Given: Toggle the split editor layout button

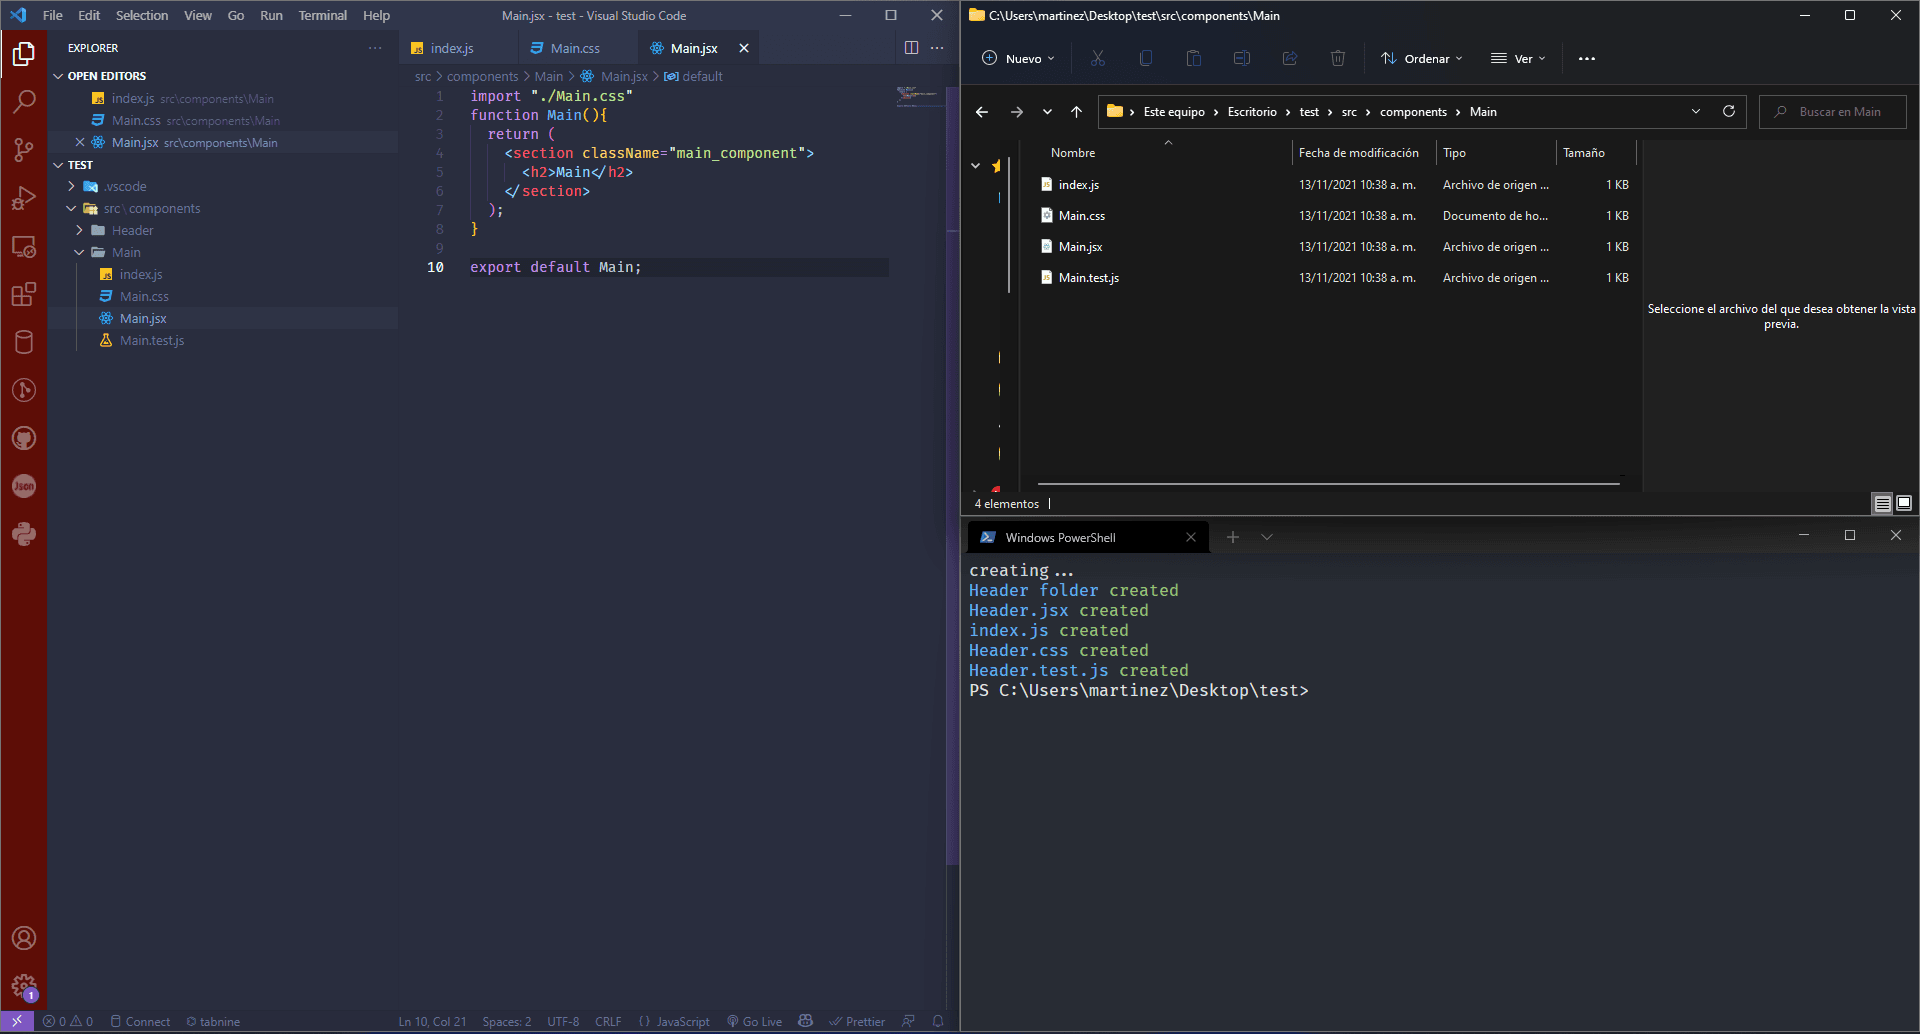Looking at the screenshot, I should [911, 47].
